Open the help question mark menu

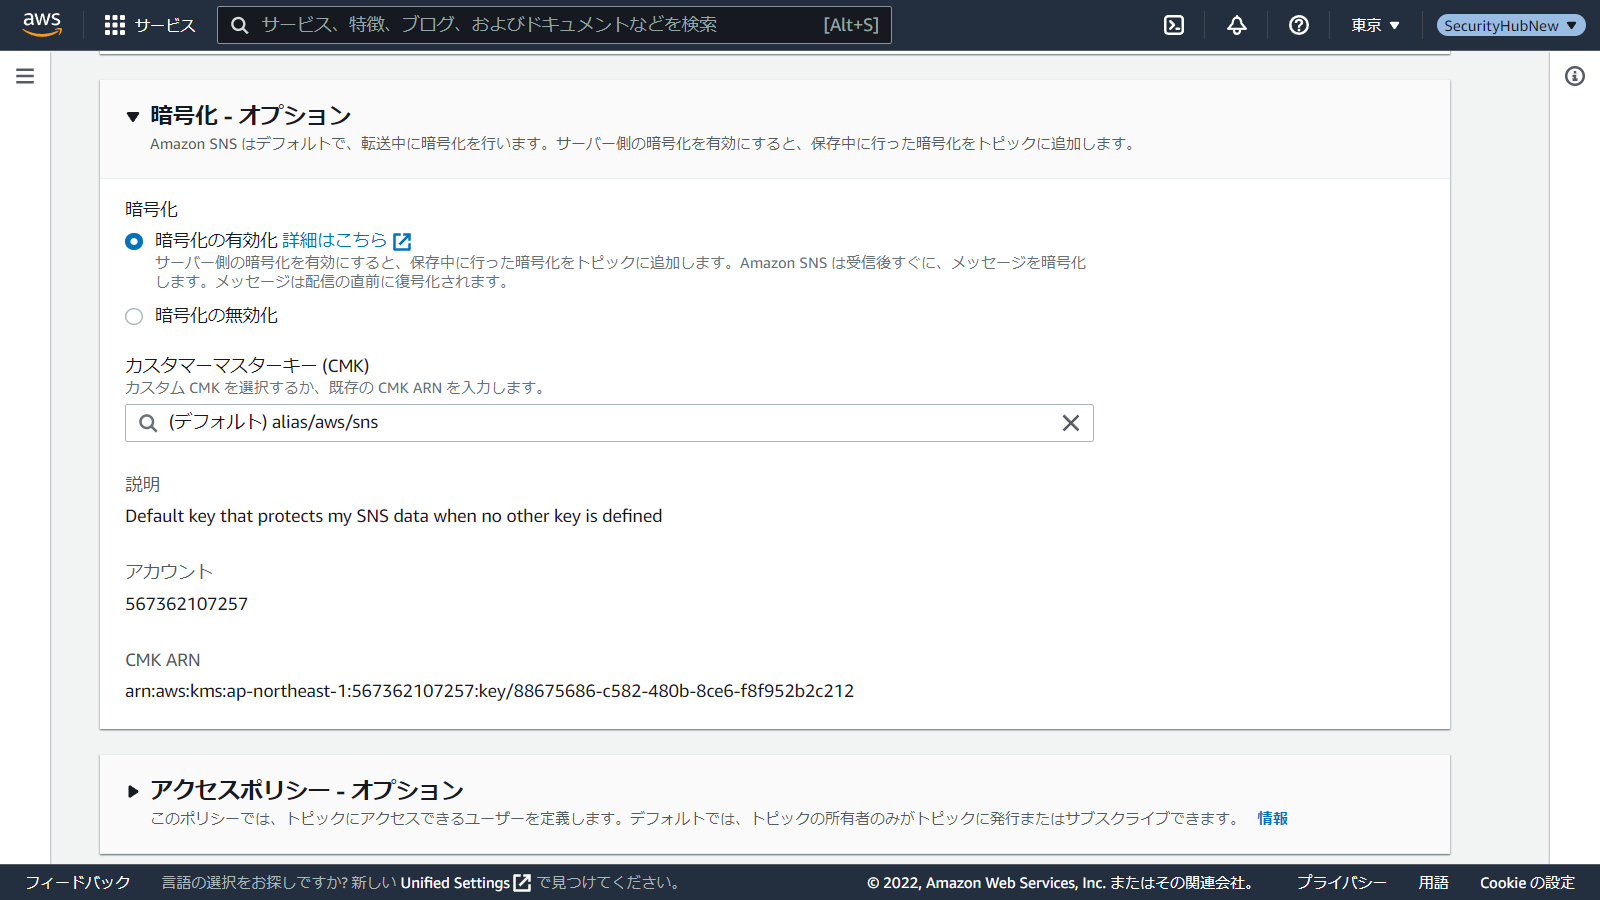(x=1299, y=25)
